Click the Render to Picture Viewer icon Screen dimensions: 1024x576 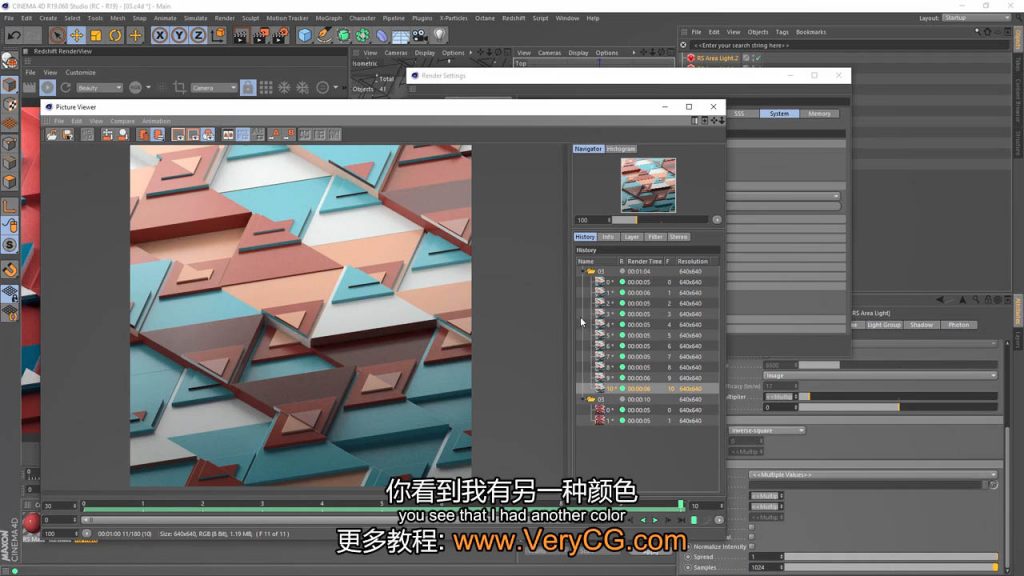(260, 35)
